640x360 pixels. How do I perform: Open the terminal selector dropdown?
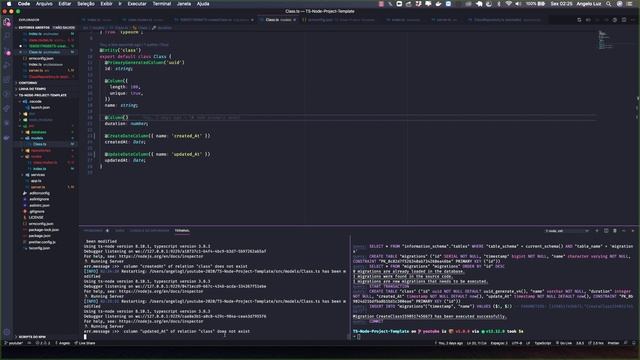567,231
